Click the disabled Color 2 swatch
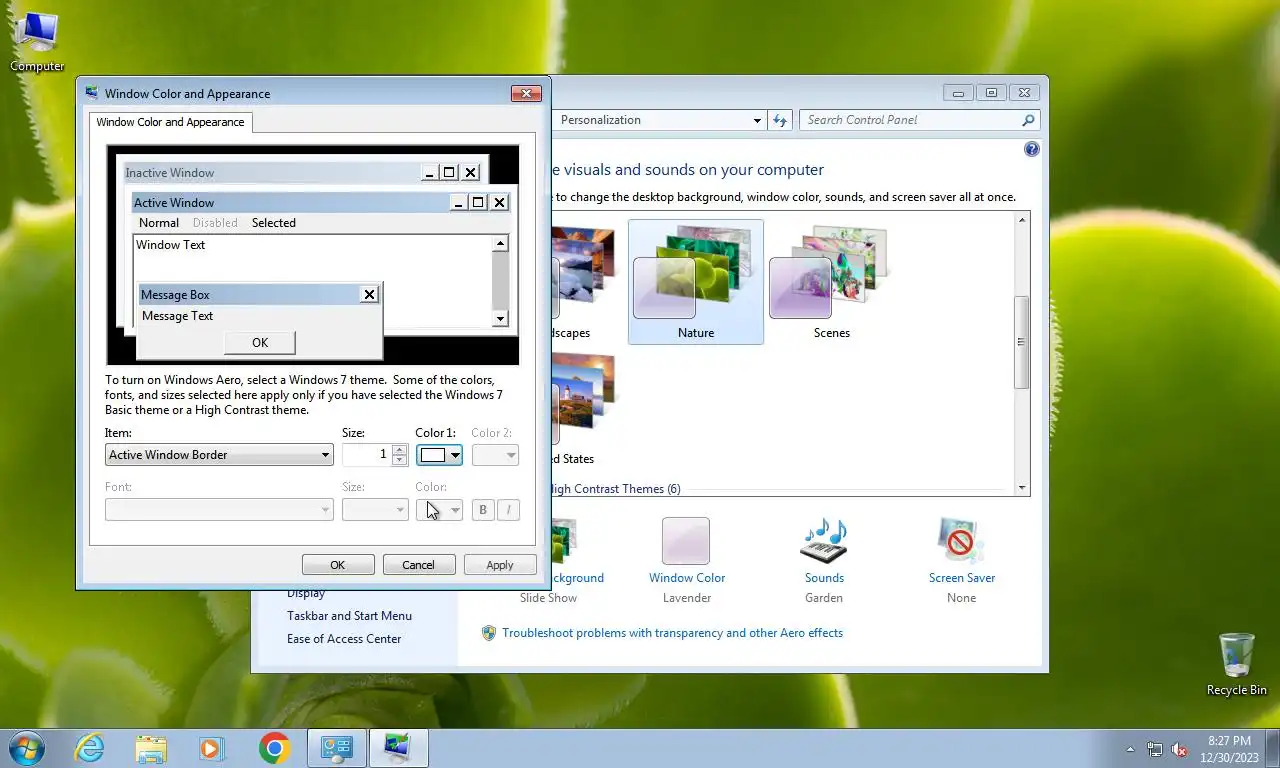This screenshot has height=768, width=1280. click(x=495, y=455)
